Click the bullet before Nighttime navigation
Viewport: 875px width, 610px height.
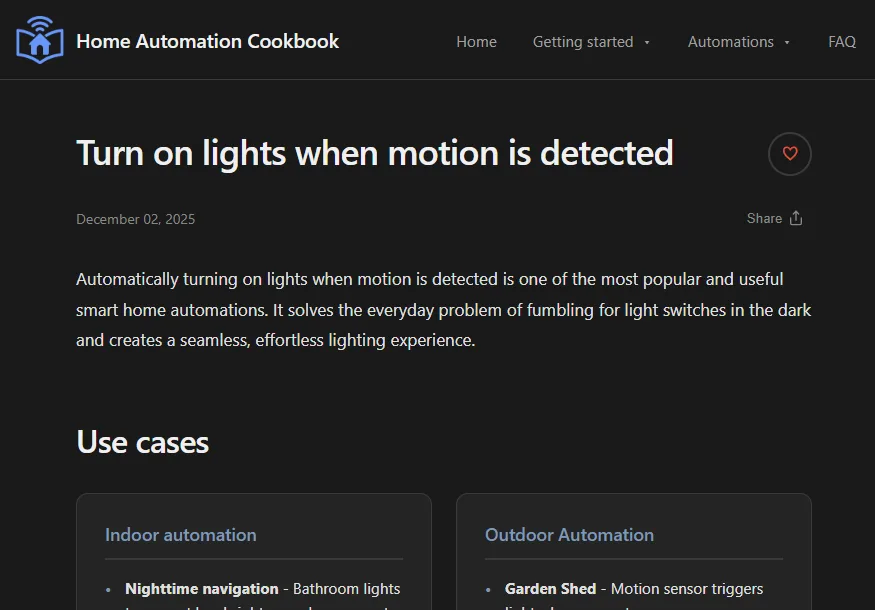click(x=108, y=589)
